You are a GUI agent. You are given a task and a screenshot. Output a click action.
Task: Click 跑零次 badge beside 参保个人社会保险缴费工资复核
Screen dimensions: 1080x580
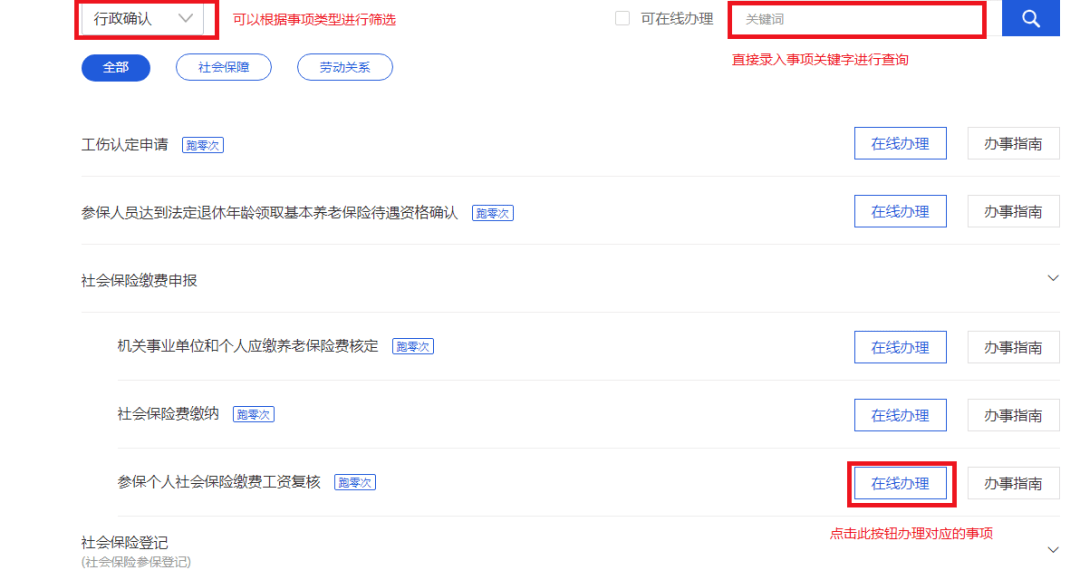(355, 482)
